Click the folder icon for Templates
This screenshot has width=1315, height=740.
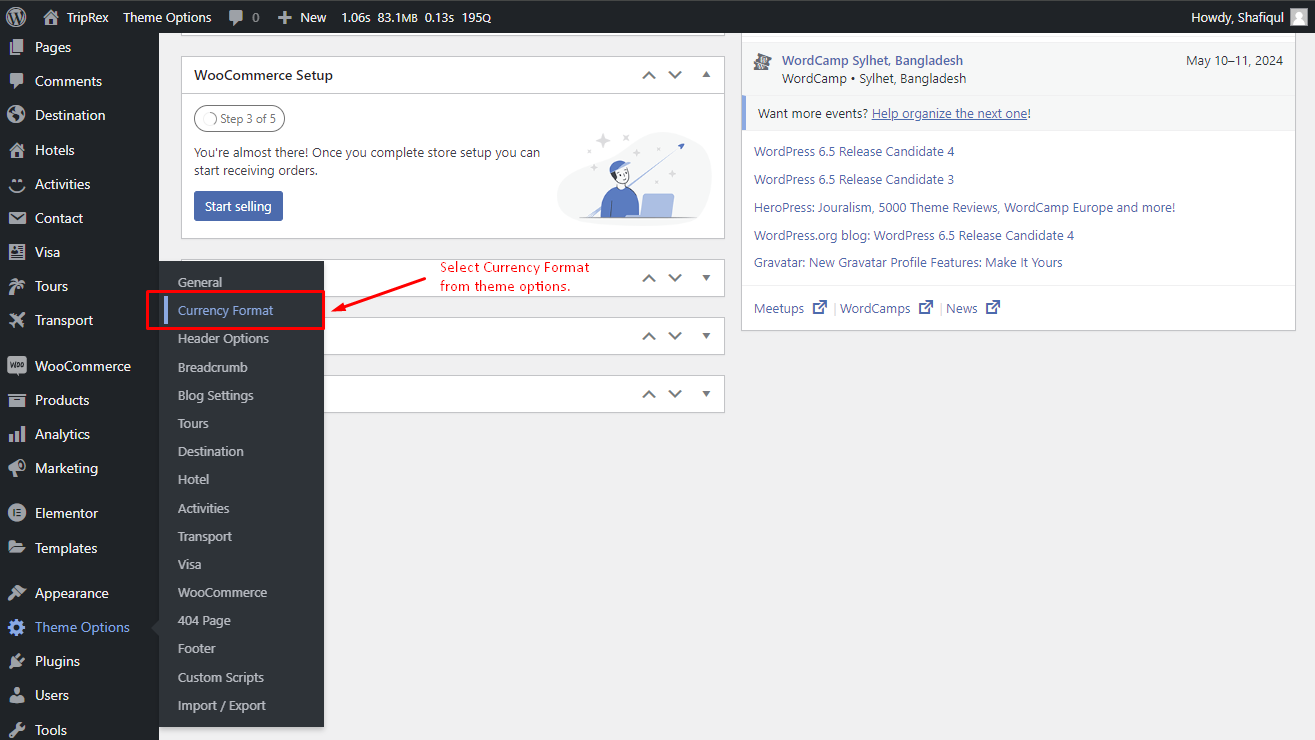click(x=16, y=548)
